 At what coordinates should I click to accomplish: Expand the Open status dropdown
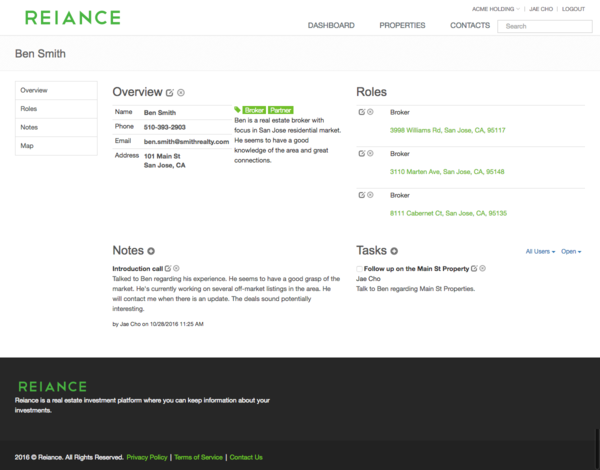tap(571, 252)
